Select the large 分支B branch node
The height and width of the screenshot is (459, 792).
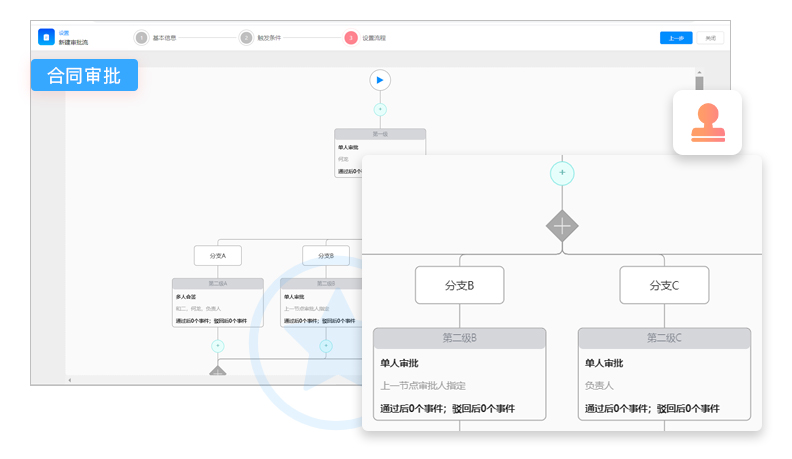[460, 285]
